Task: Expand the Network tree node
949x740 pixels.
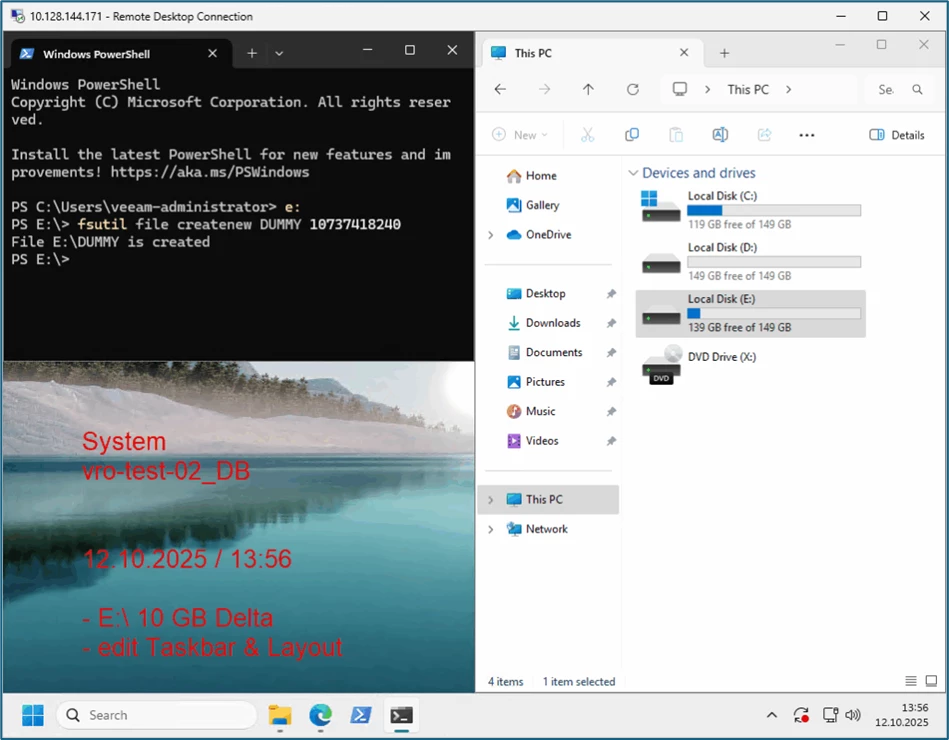Action: [x=491, y=529]
